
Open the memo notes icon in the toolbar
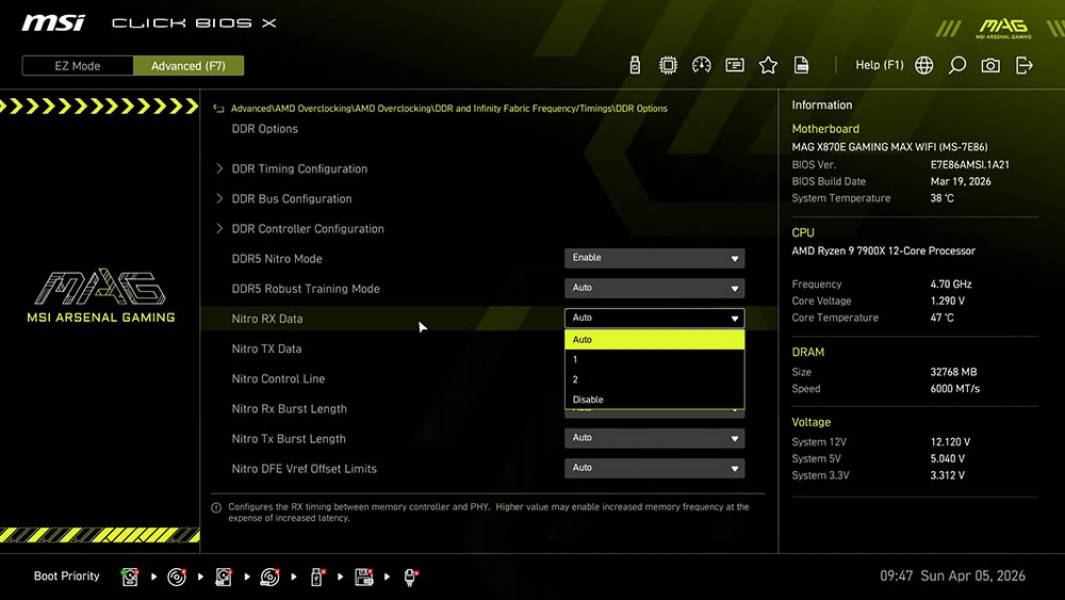[735, 64]
